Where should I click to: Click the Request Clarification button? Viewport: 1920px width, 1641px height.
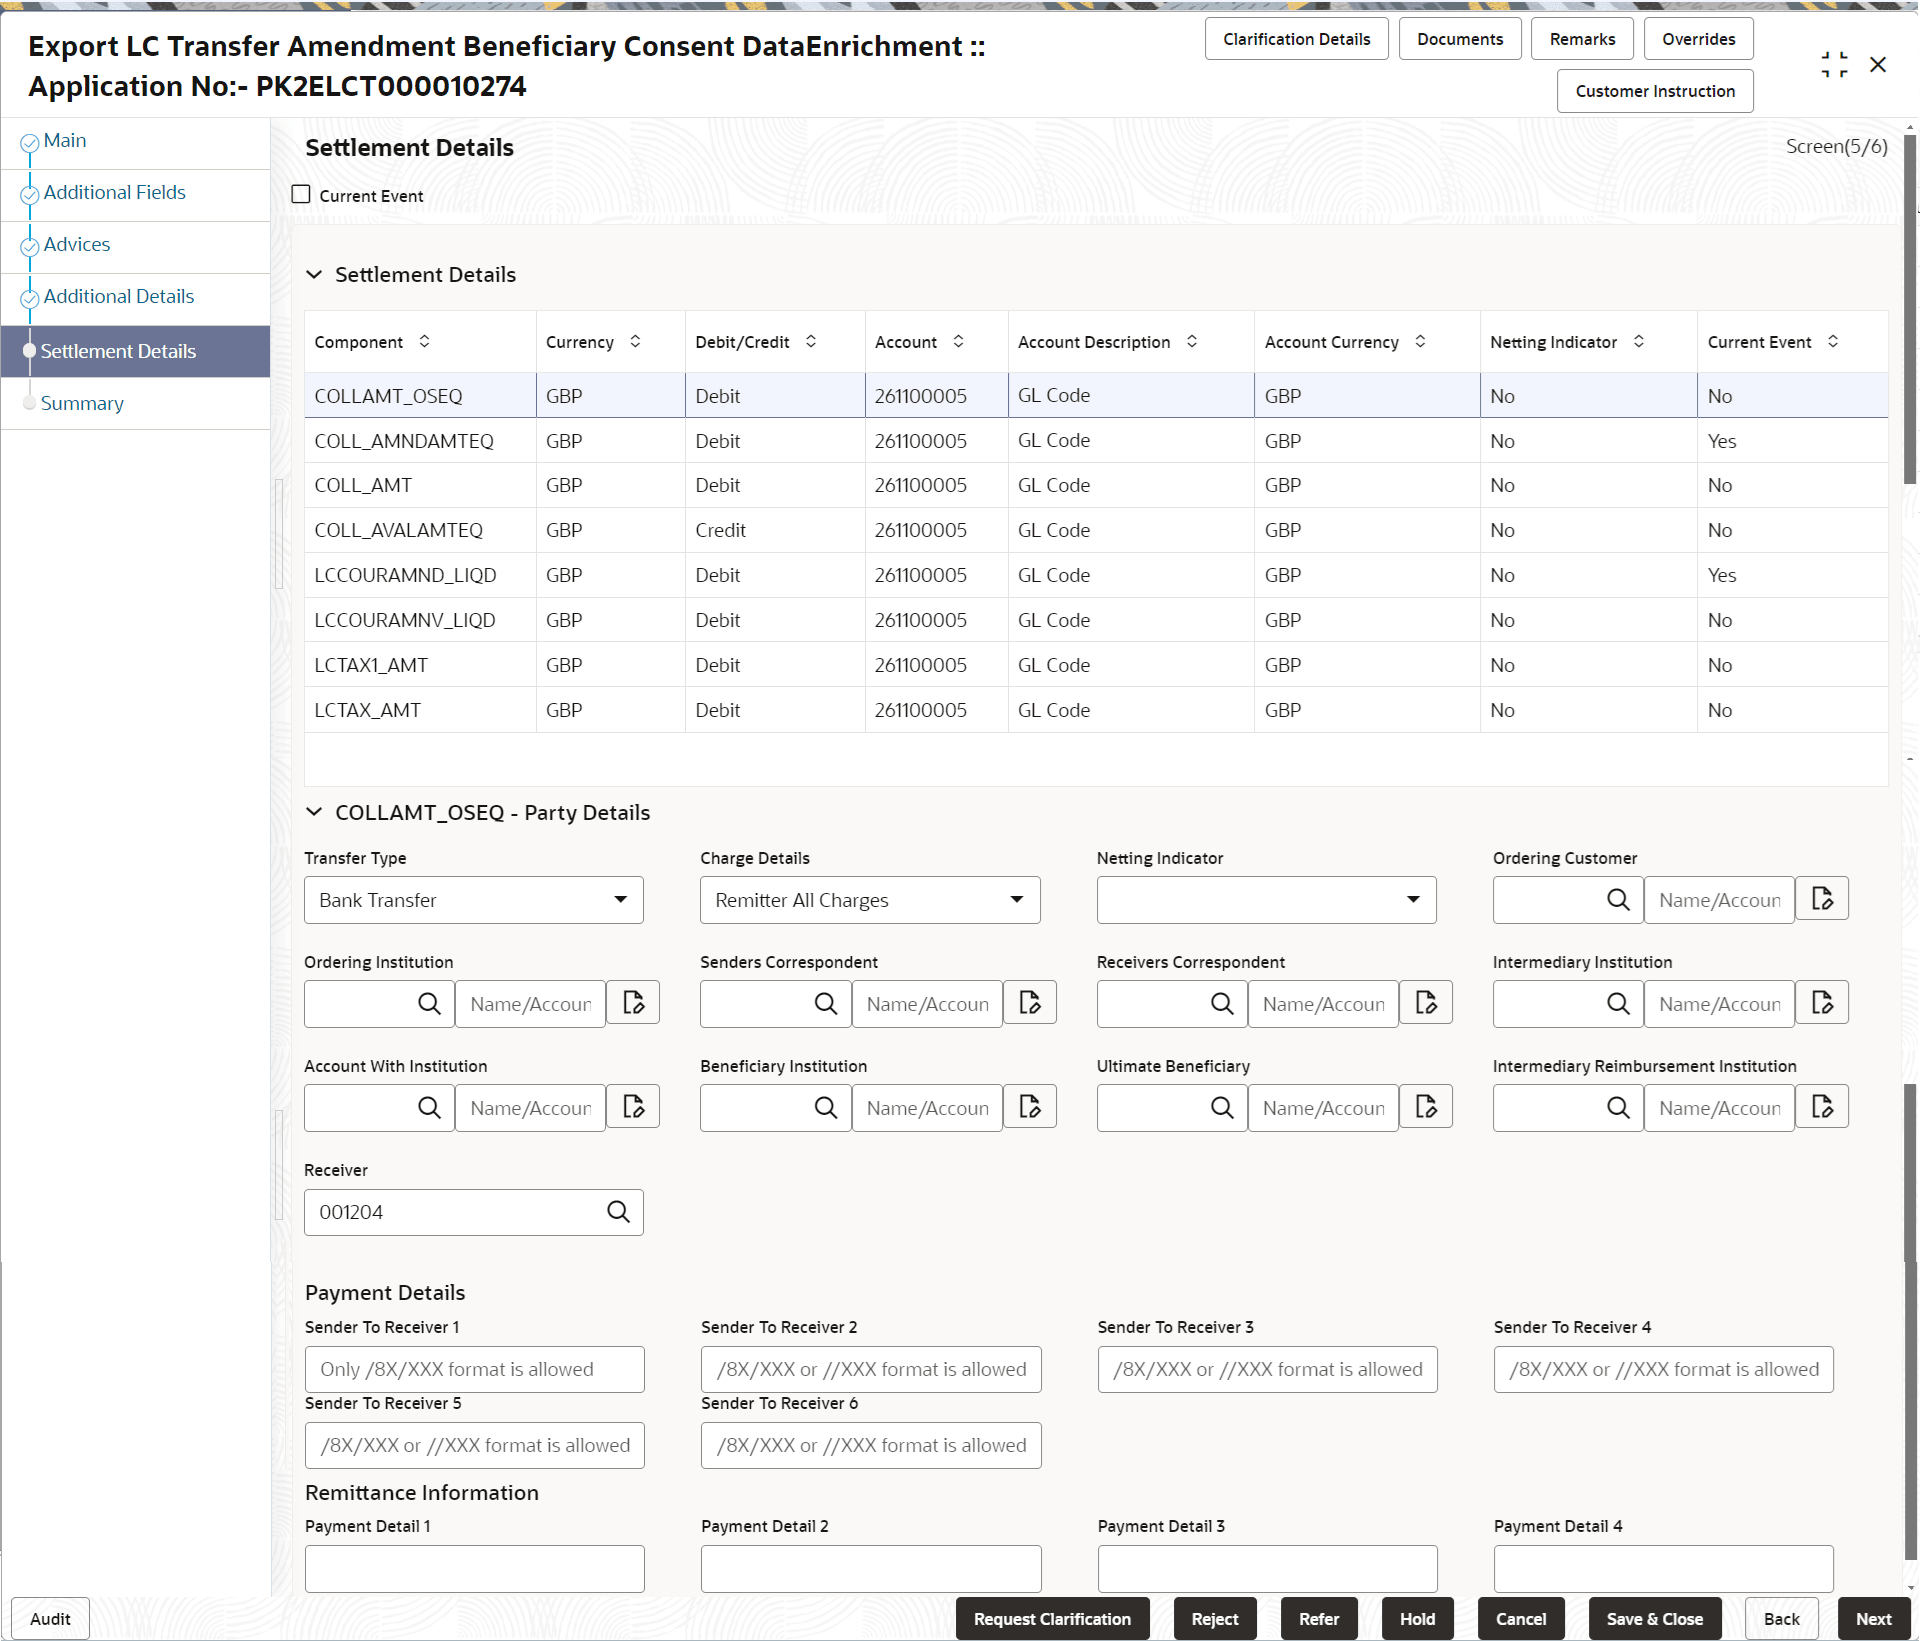1051,1618
